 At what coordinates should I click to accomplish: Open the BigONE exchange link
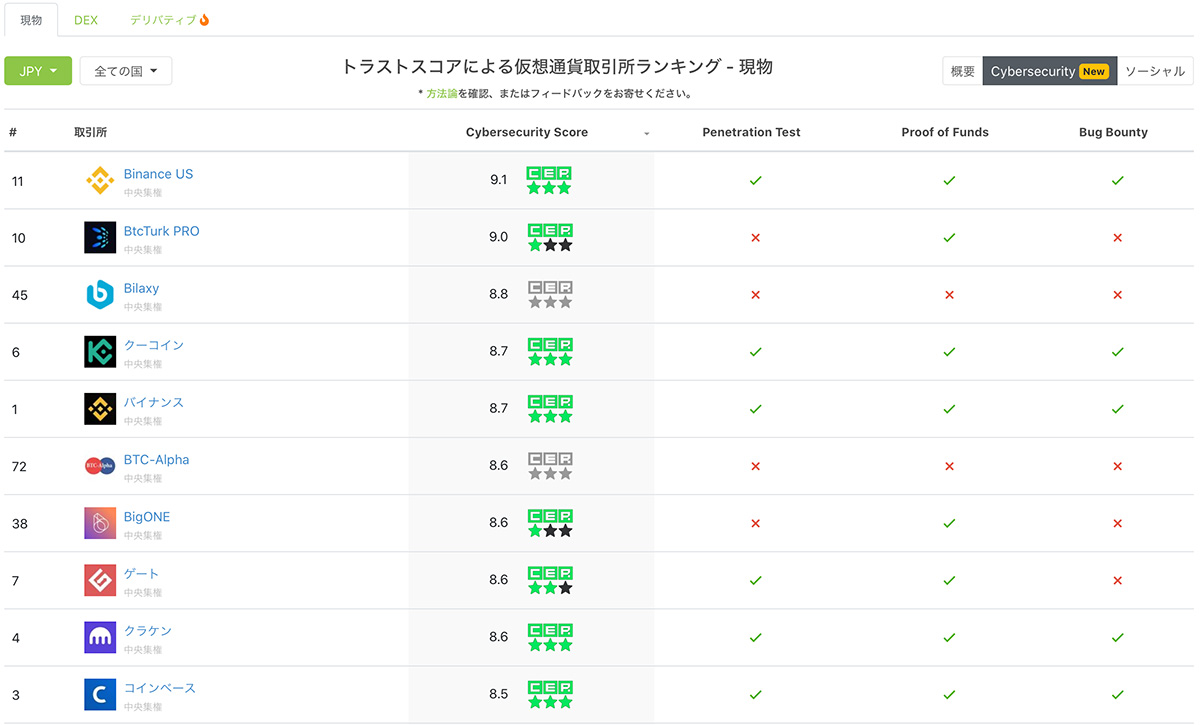coord(147,517)
